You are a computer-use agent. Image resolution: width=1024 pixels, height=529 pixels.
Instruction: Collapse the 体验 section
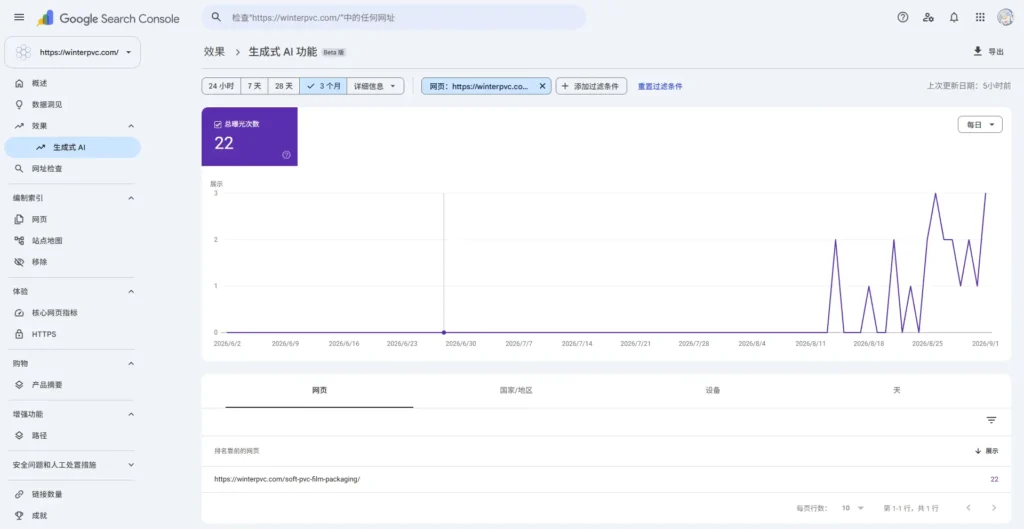[x=131, y=291]
